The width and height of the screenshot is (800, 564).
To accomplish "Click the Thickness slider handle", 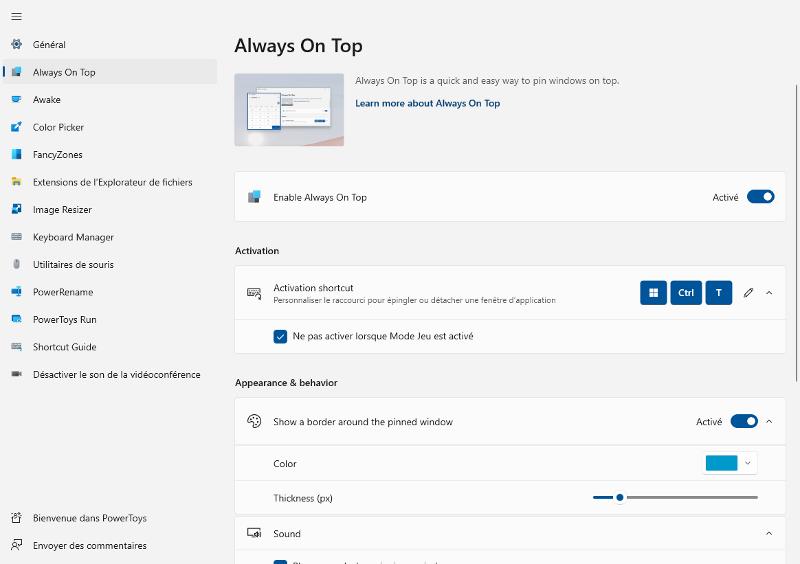I will click(x=619, y=497).
